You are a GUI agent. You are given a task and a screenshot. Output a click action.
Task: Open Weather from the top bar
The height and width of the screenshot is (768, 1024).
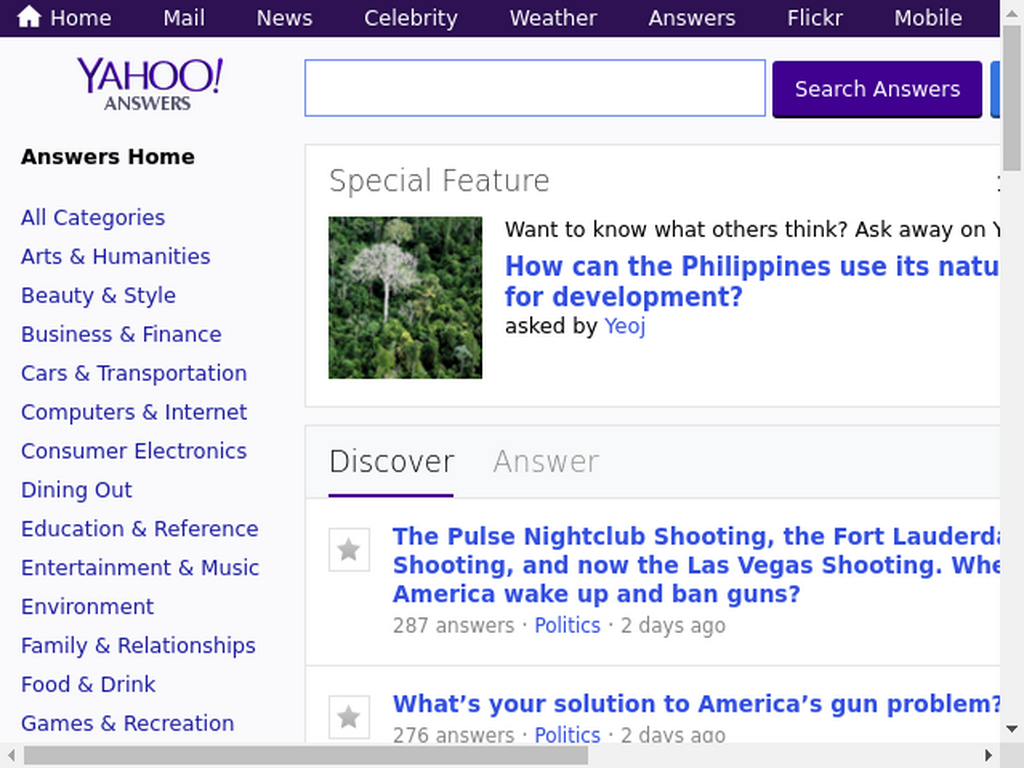click(x=553, y=18)
